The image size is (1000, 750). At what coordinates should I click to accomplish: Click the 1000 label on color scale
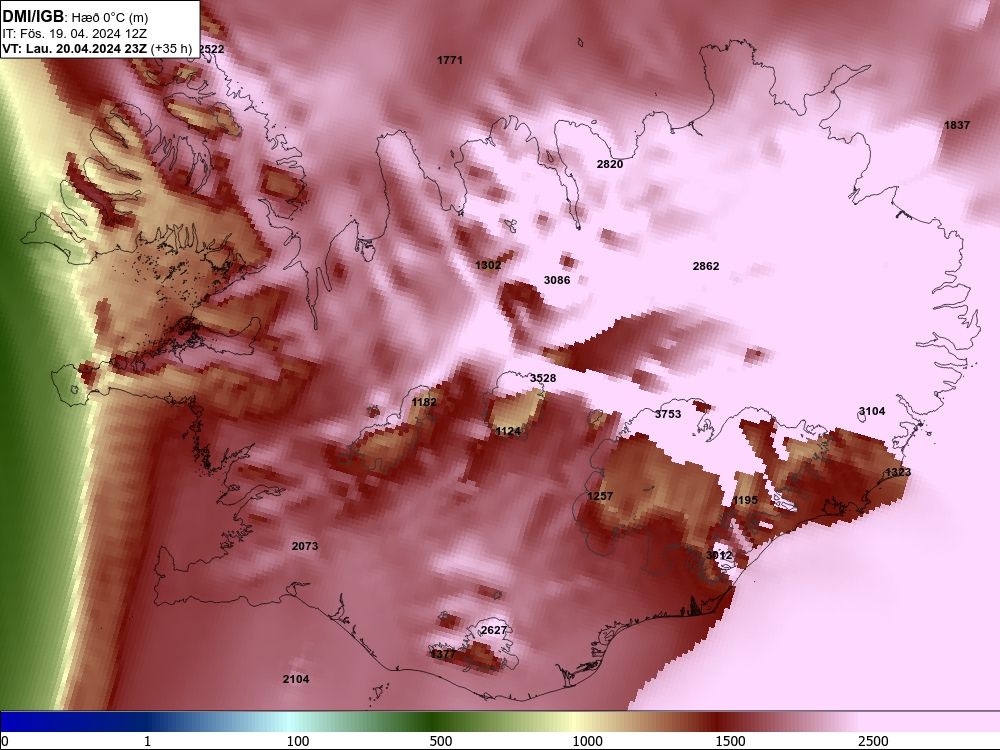[x=587, y=741]
